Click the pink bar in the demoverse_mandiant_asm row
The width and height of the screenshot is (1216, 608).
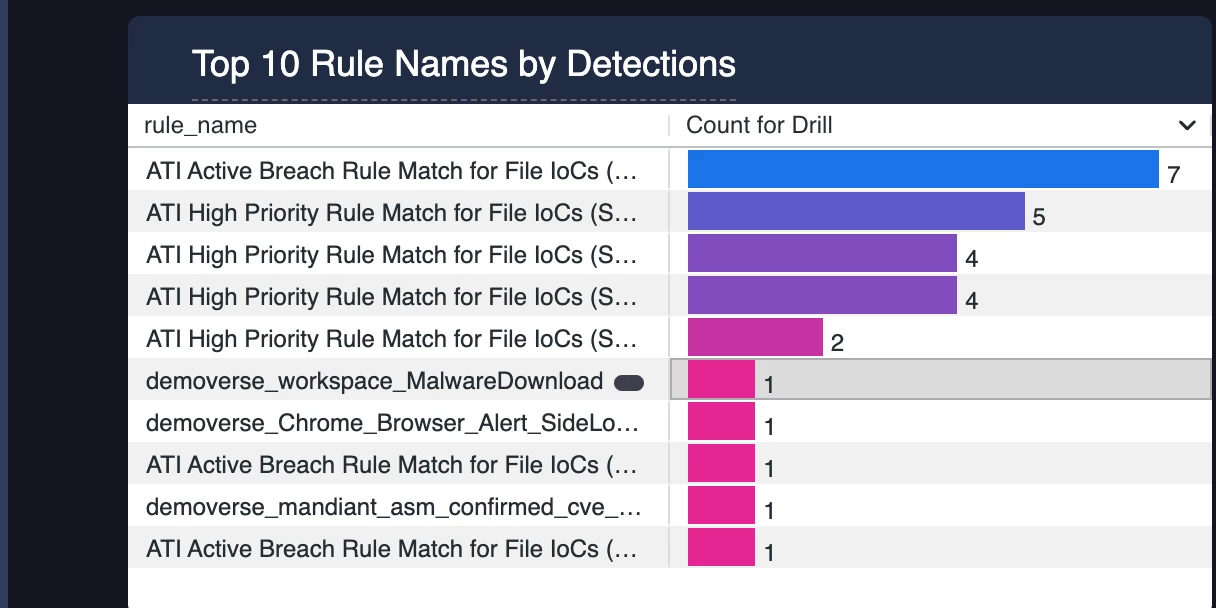click(721, 505)
